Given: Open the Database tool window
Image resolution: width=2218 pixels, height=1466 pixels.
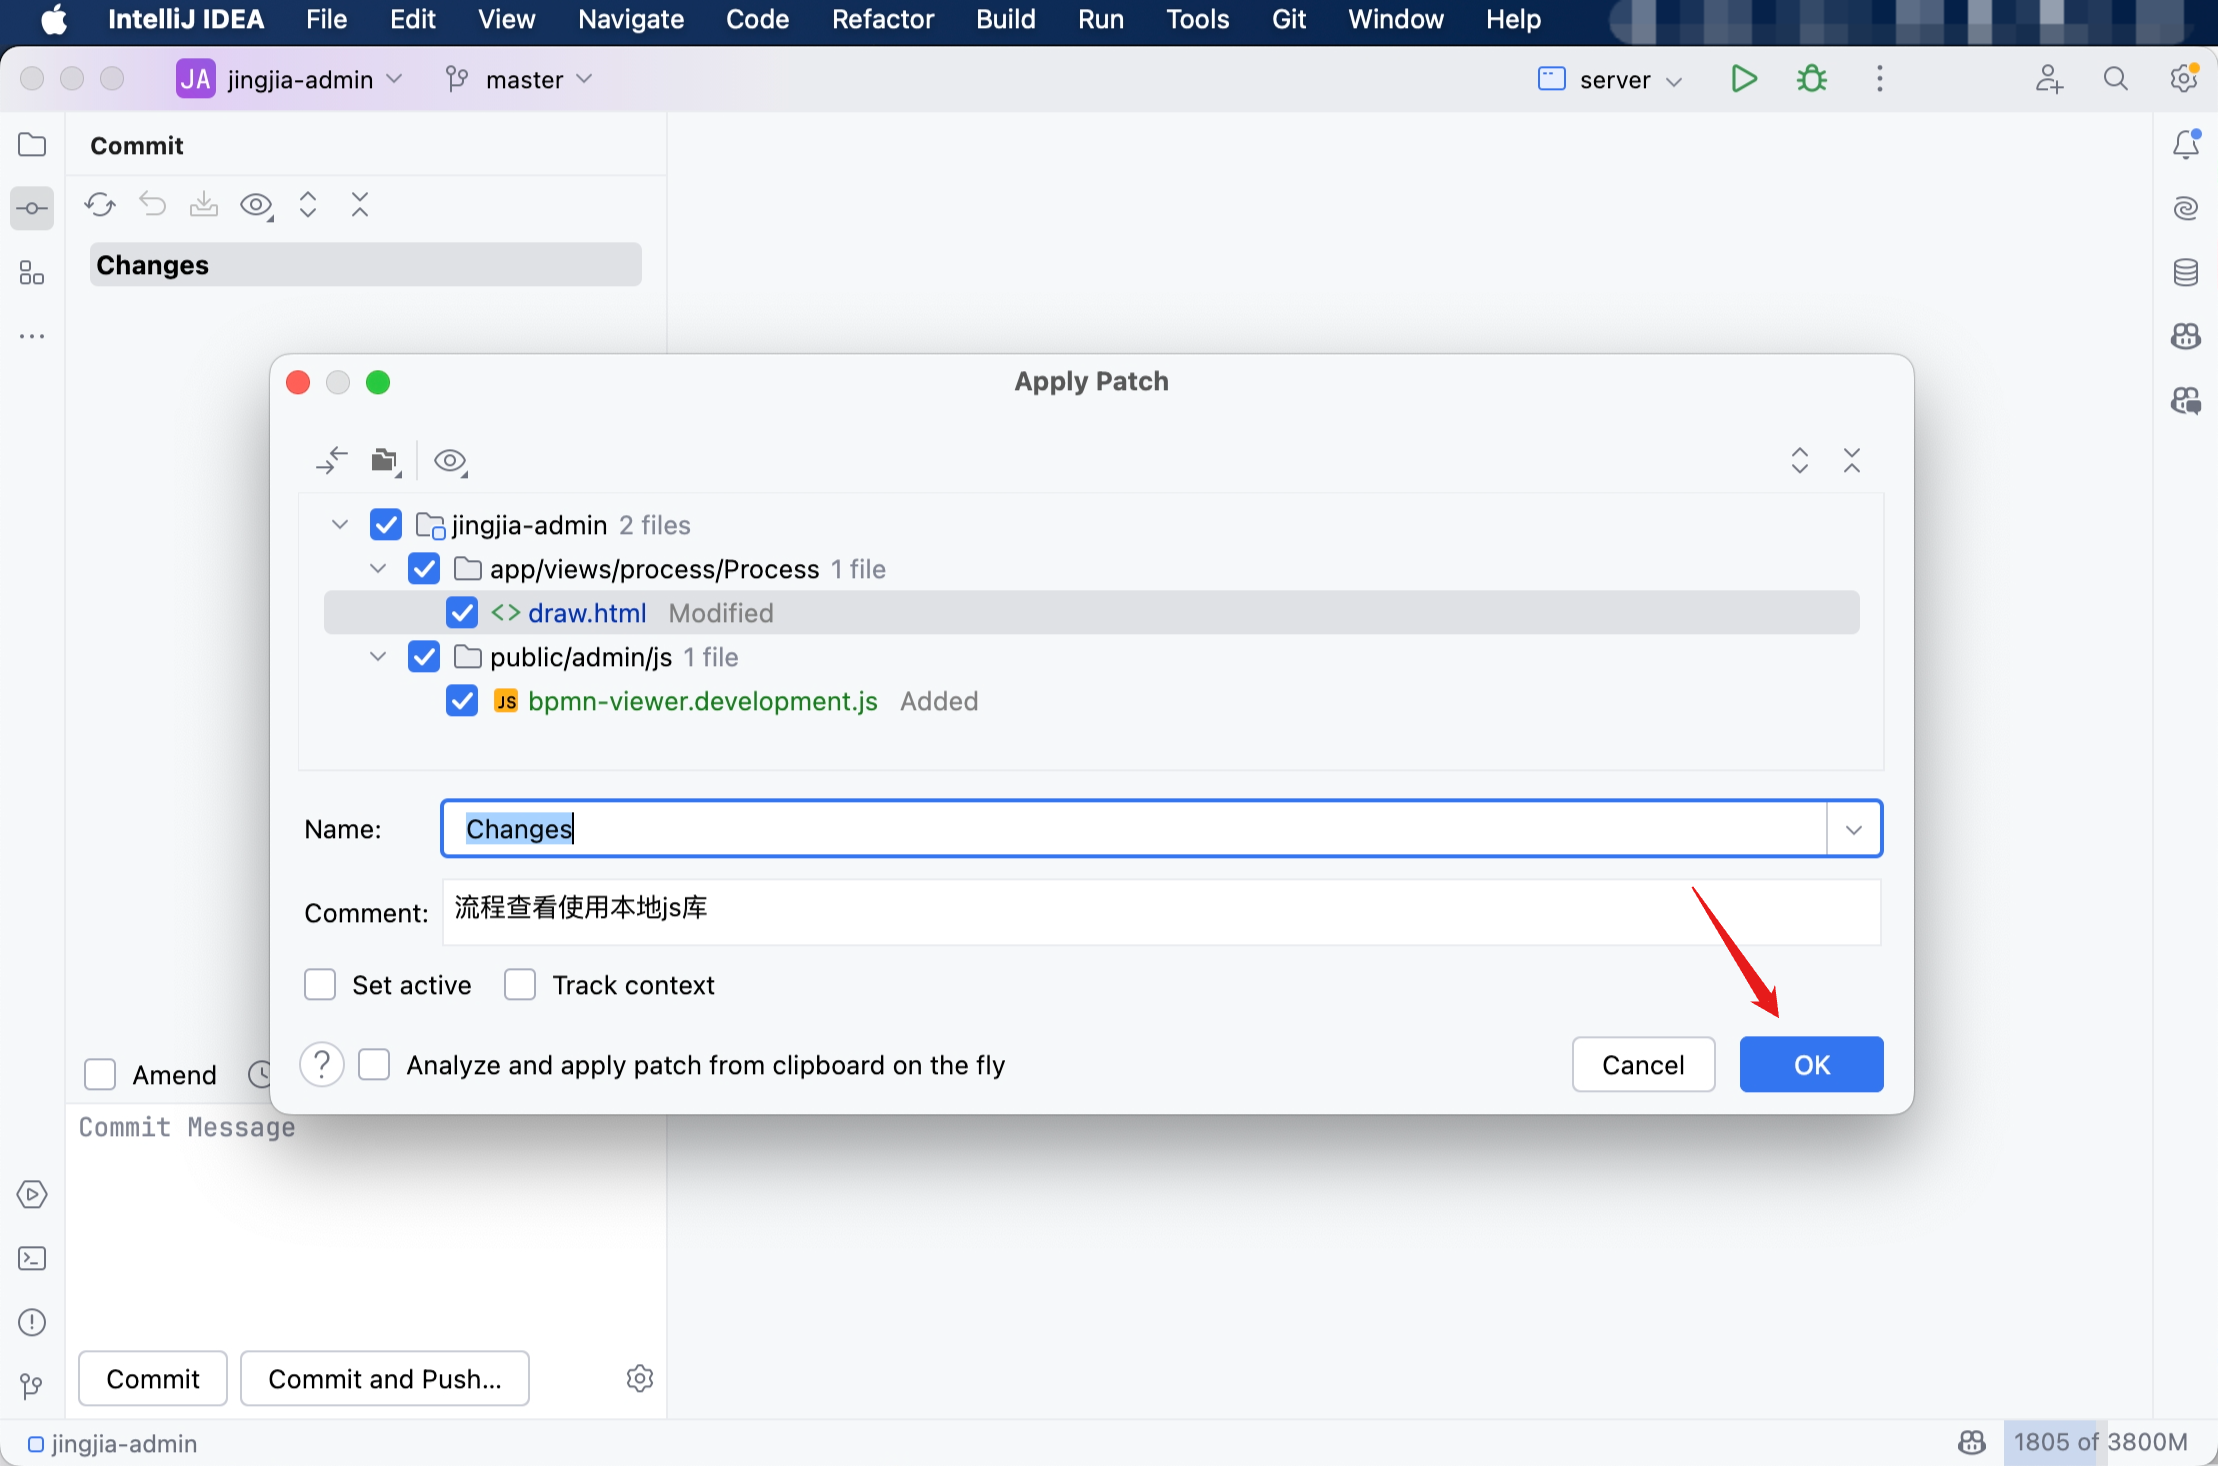Looking at the screenshot, I should click(x=2185, y=272).
